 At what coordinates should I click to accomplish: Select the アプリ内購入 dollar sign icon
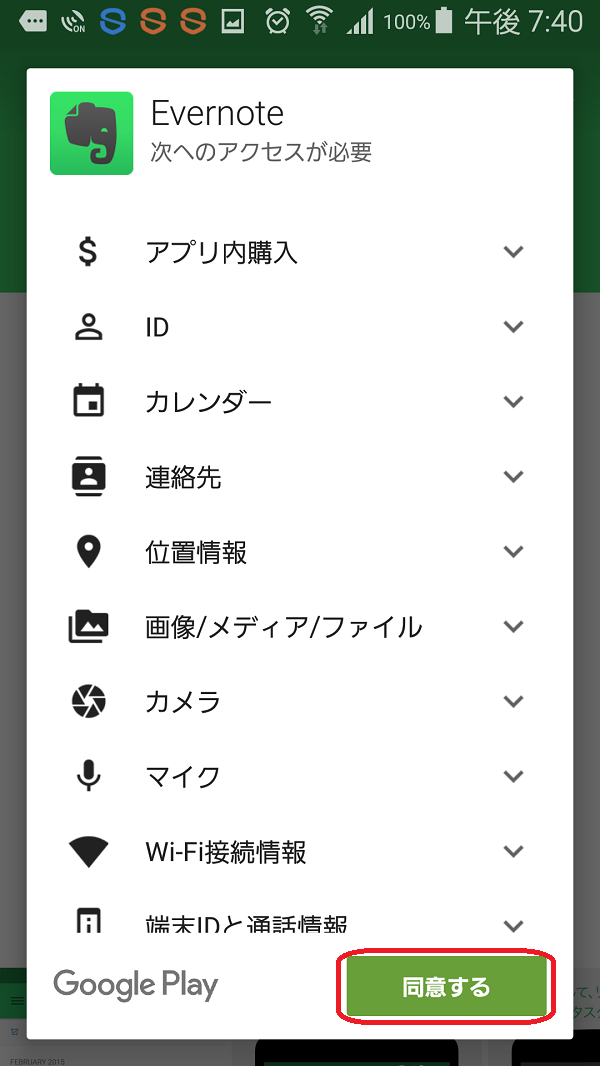point(88,251)
